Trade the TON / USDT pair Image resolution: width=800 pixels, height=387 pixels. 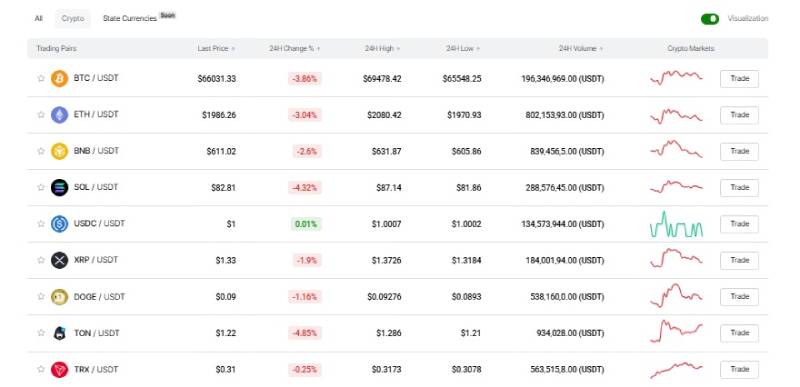tap(739, 333)
